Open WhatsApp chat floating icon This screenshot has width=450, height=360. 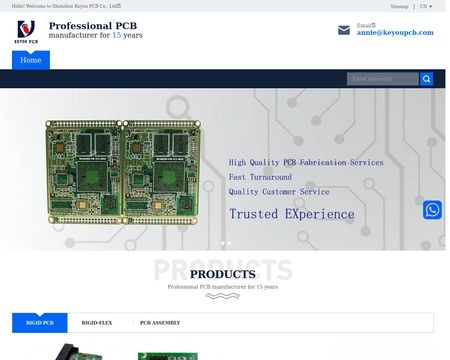(432, 210)
